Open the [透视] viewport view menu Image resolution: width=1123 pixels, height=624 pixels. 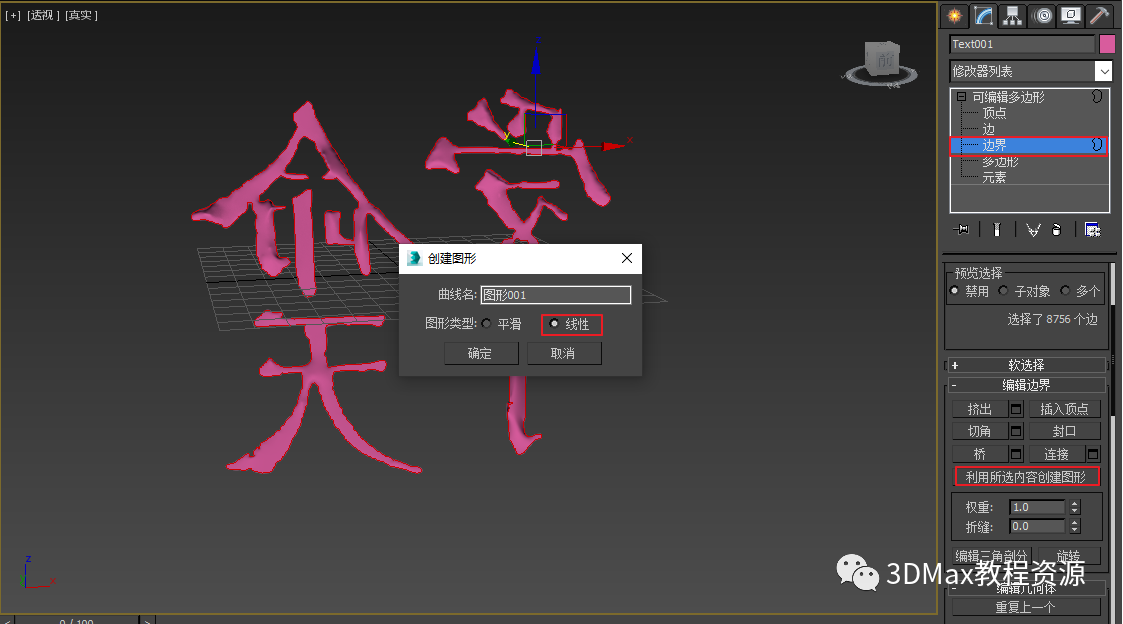(43, 15)
